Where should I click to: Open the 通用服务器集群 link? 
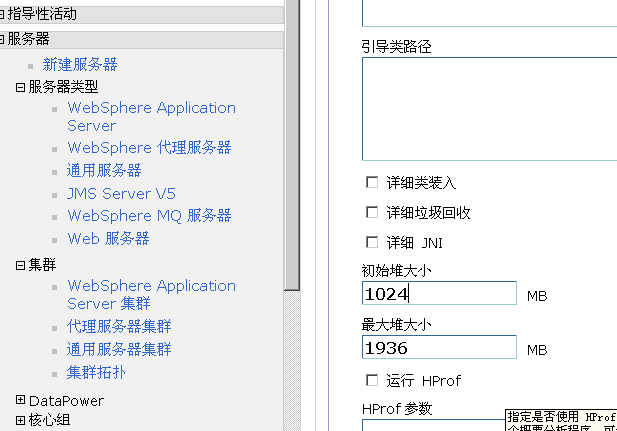(x=119, y=349)
